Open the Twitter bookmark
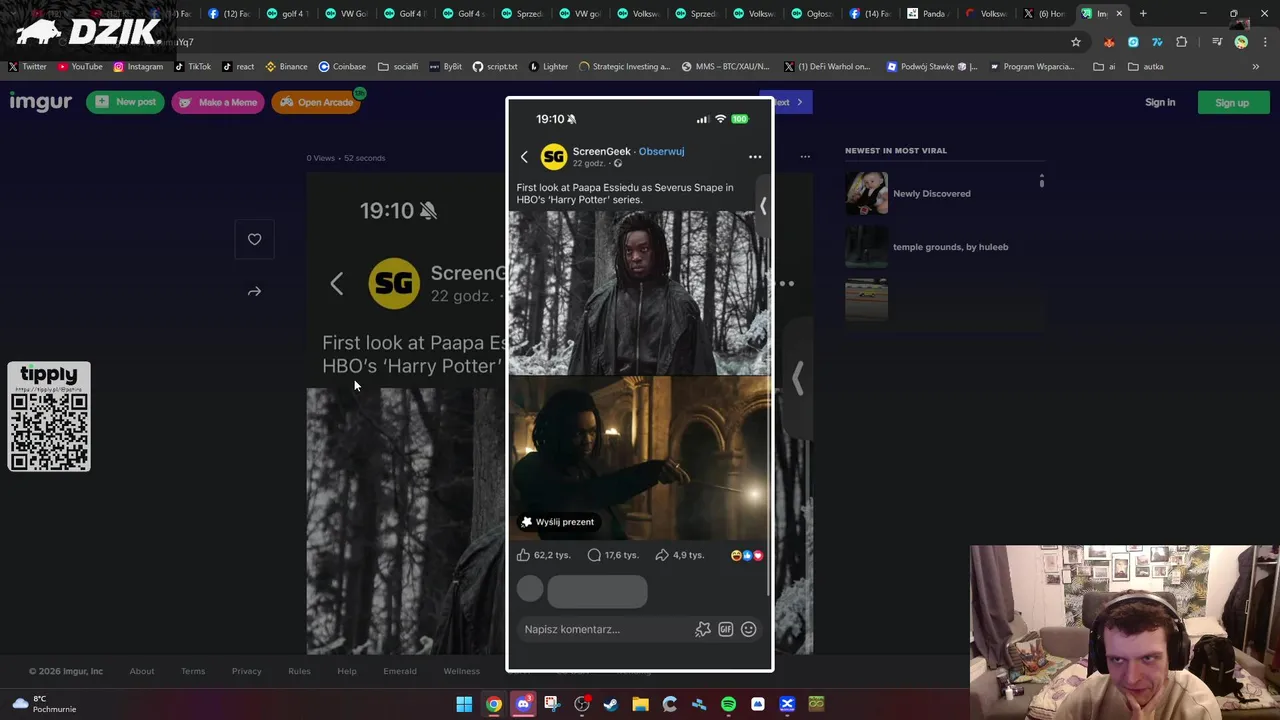 point(27,67)
